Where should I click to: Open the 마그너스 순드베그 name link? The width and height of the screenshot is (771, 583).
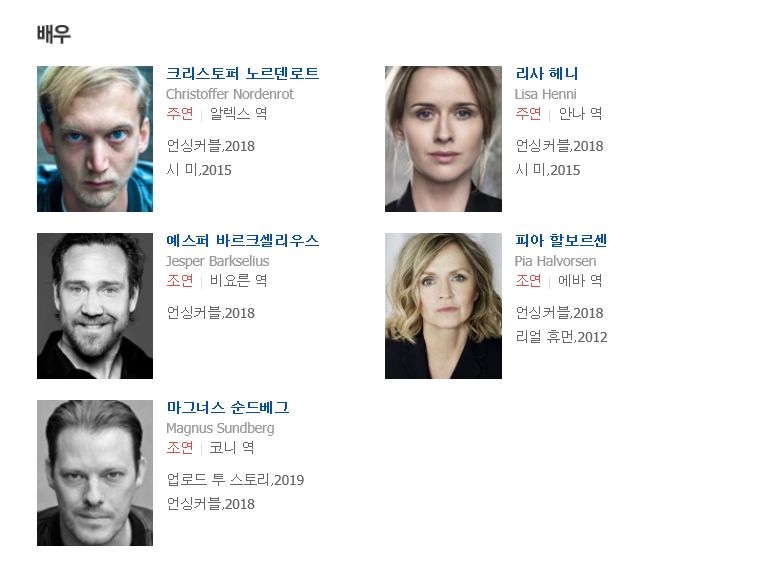click(228, 408)
